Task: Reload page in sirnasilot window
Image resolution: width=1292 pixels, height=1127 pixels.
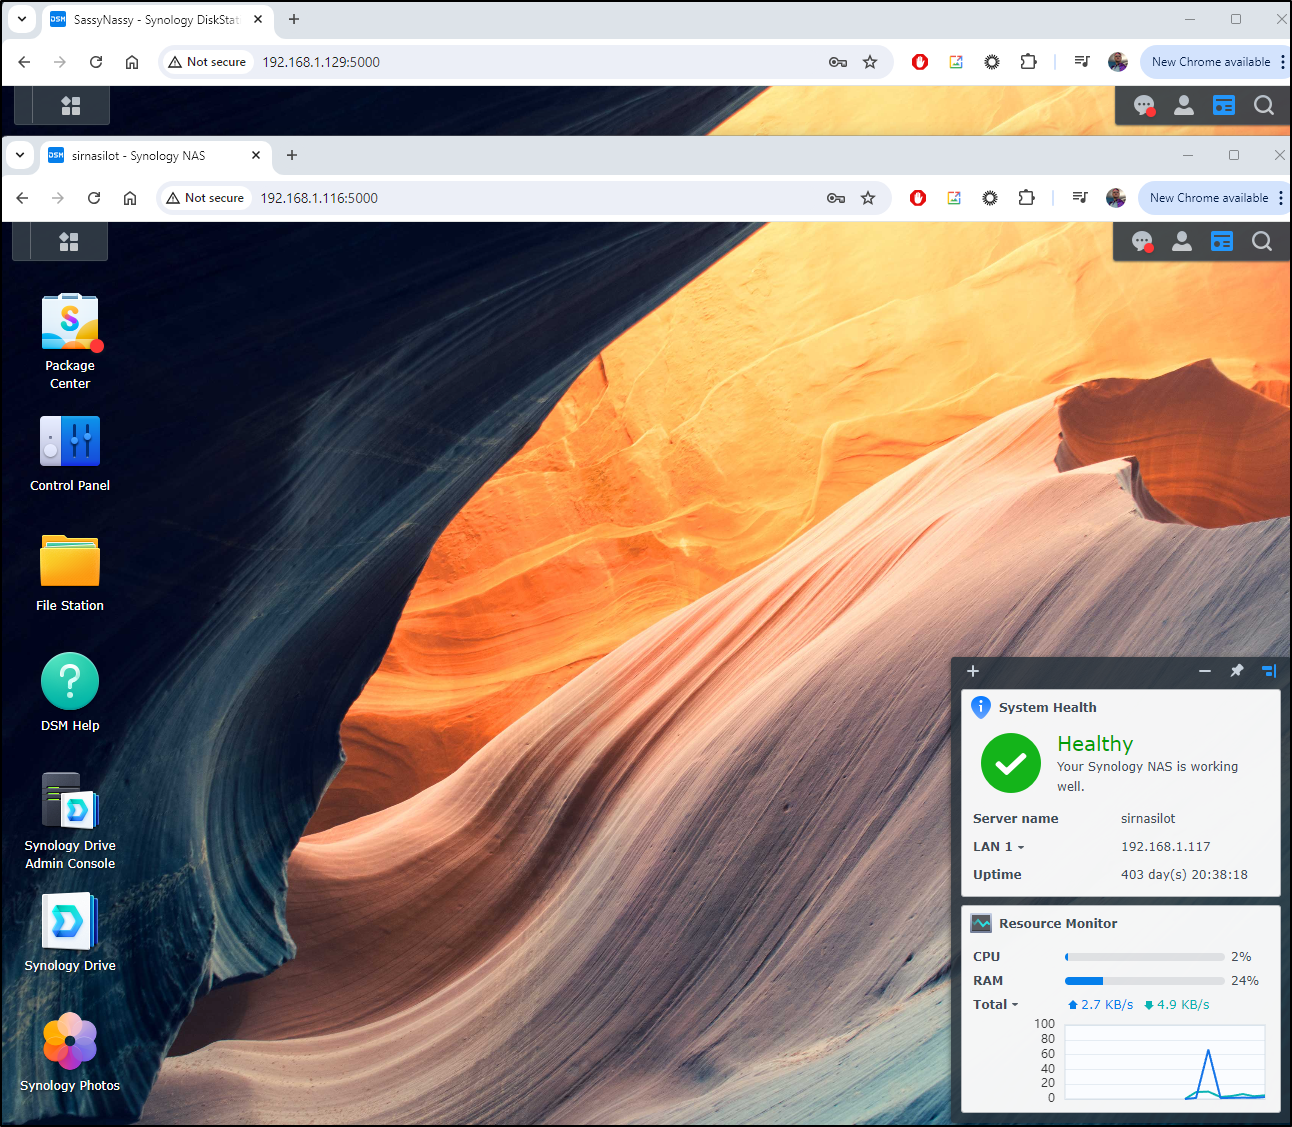Action: (x=94, y=198)
